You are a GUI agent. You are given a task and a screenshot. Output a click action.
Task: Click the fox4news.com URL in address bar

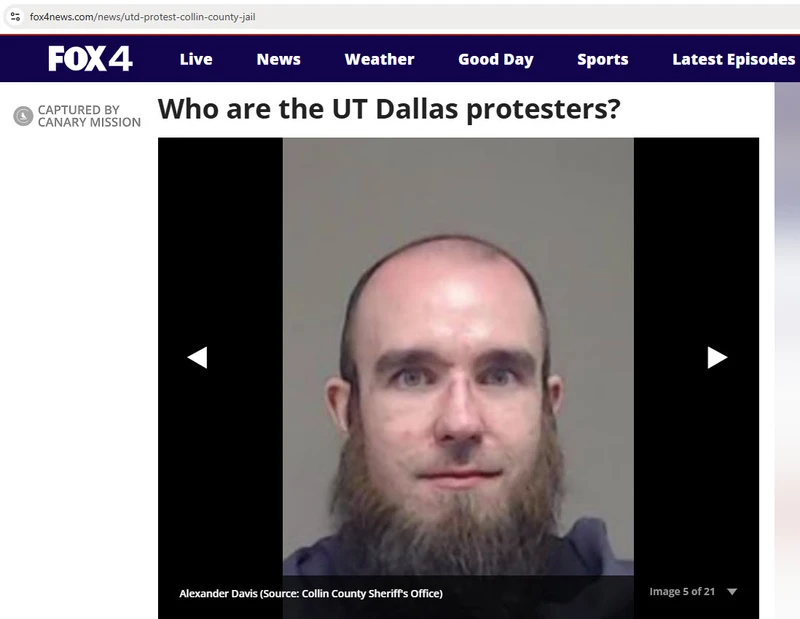pos(142,17)
